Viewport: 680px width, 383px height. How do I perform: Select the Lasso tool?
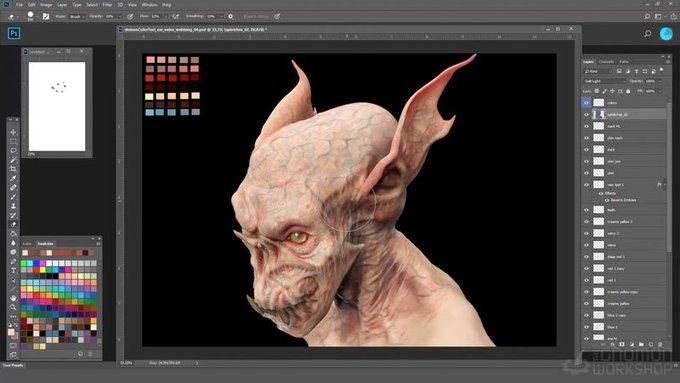point(13,151)
